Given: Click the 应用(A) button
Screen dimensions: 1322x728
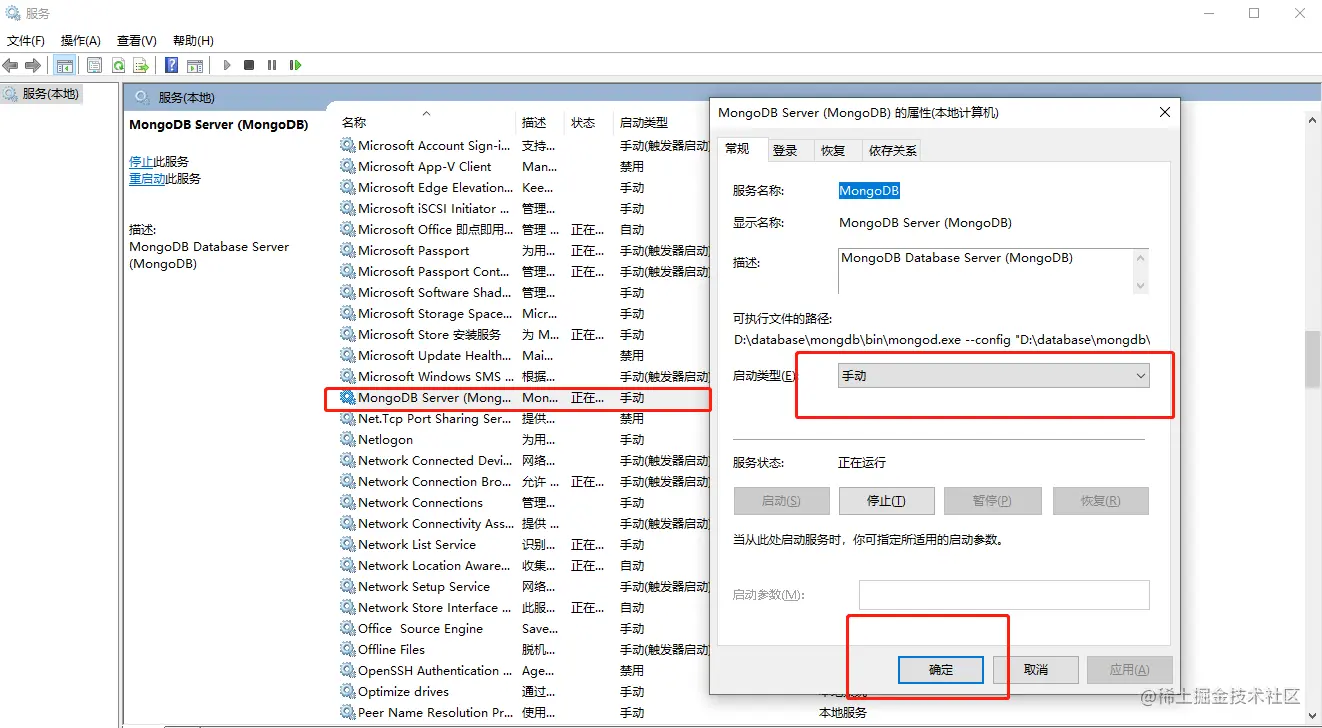Looking at the screenshot, I should click(1129, 670).
